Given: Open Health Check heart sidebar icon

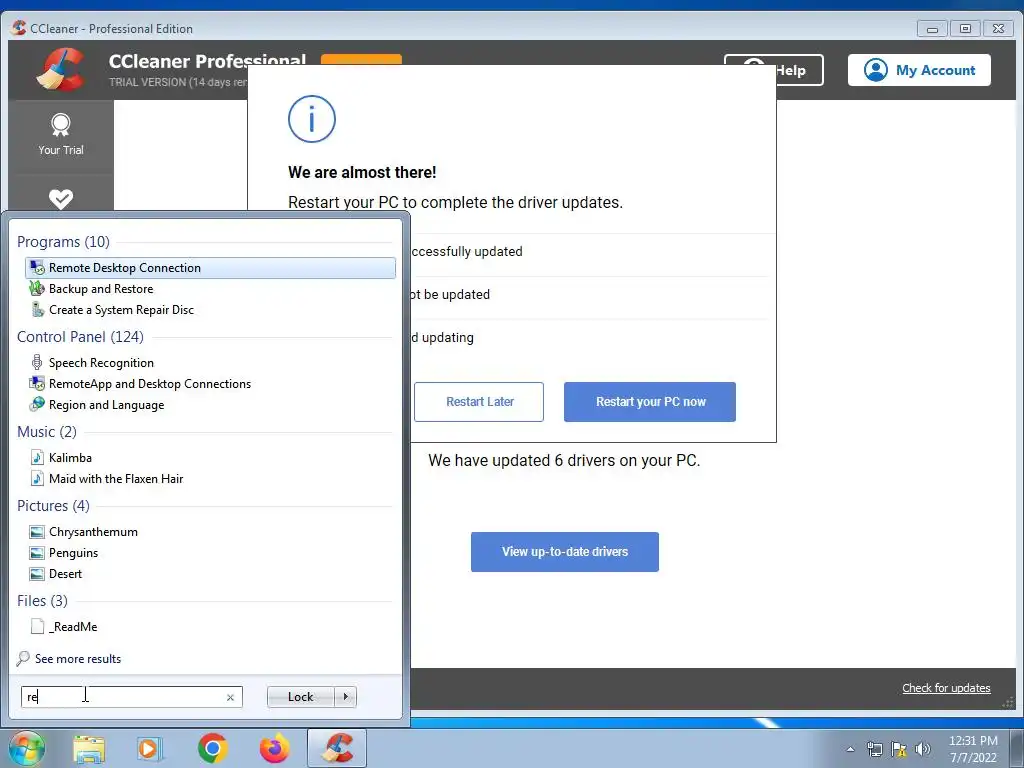Looking at the screenshot, I should tap(61, 198).
